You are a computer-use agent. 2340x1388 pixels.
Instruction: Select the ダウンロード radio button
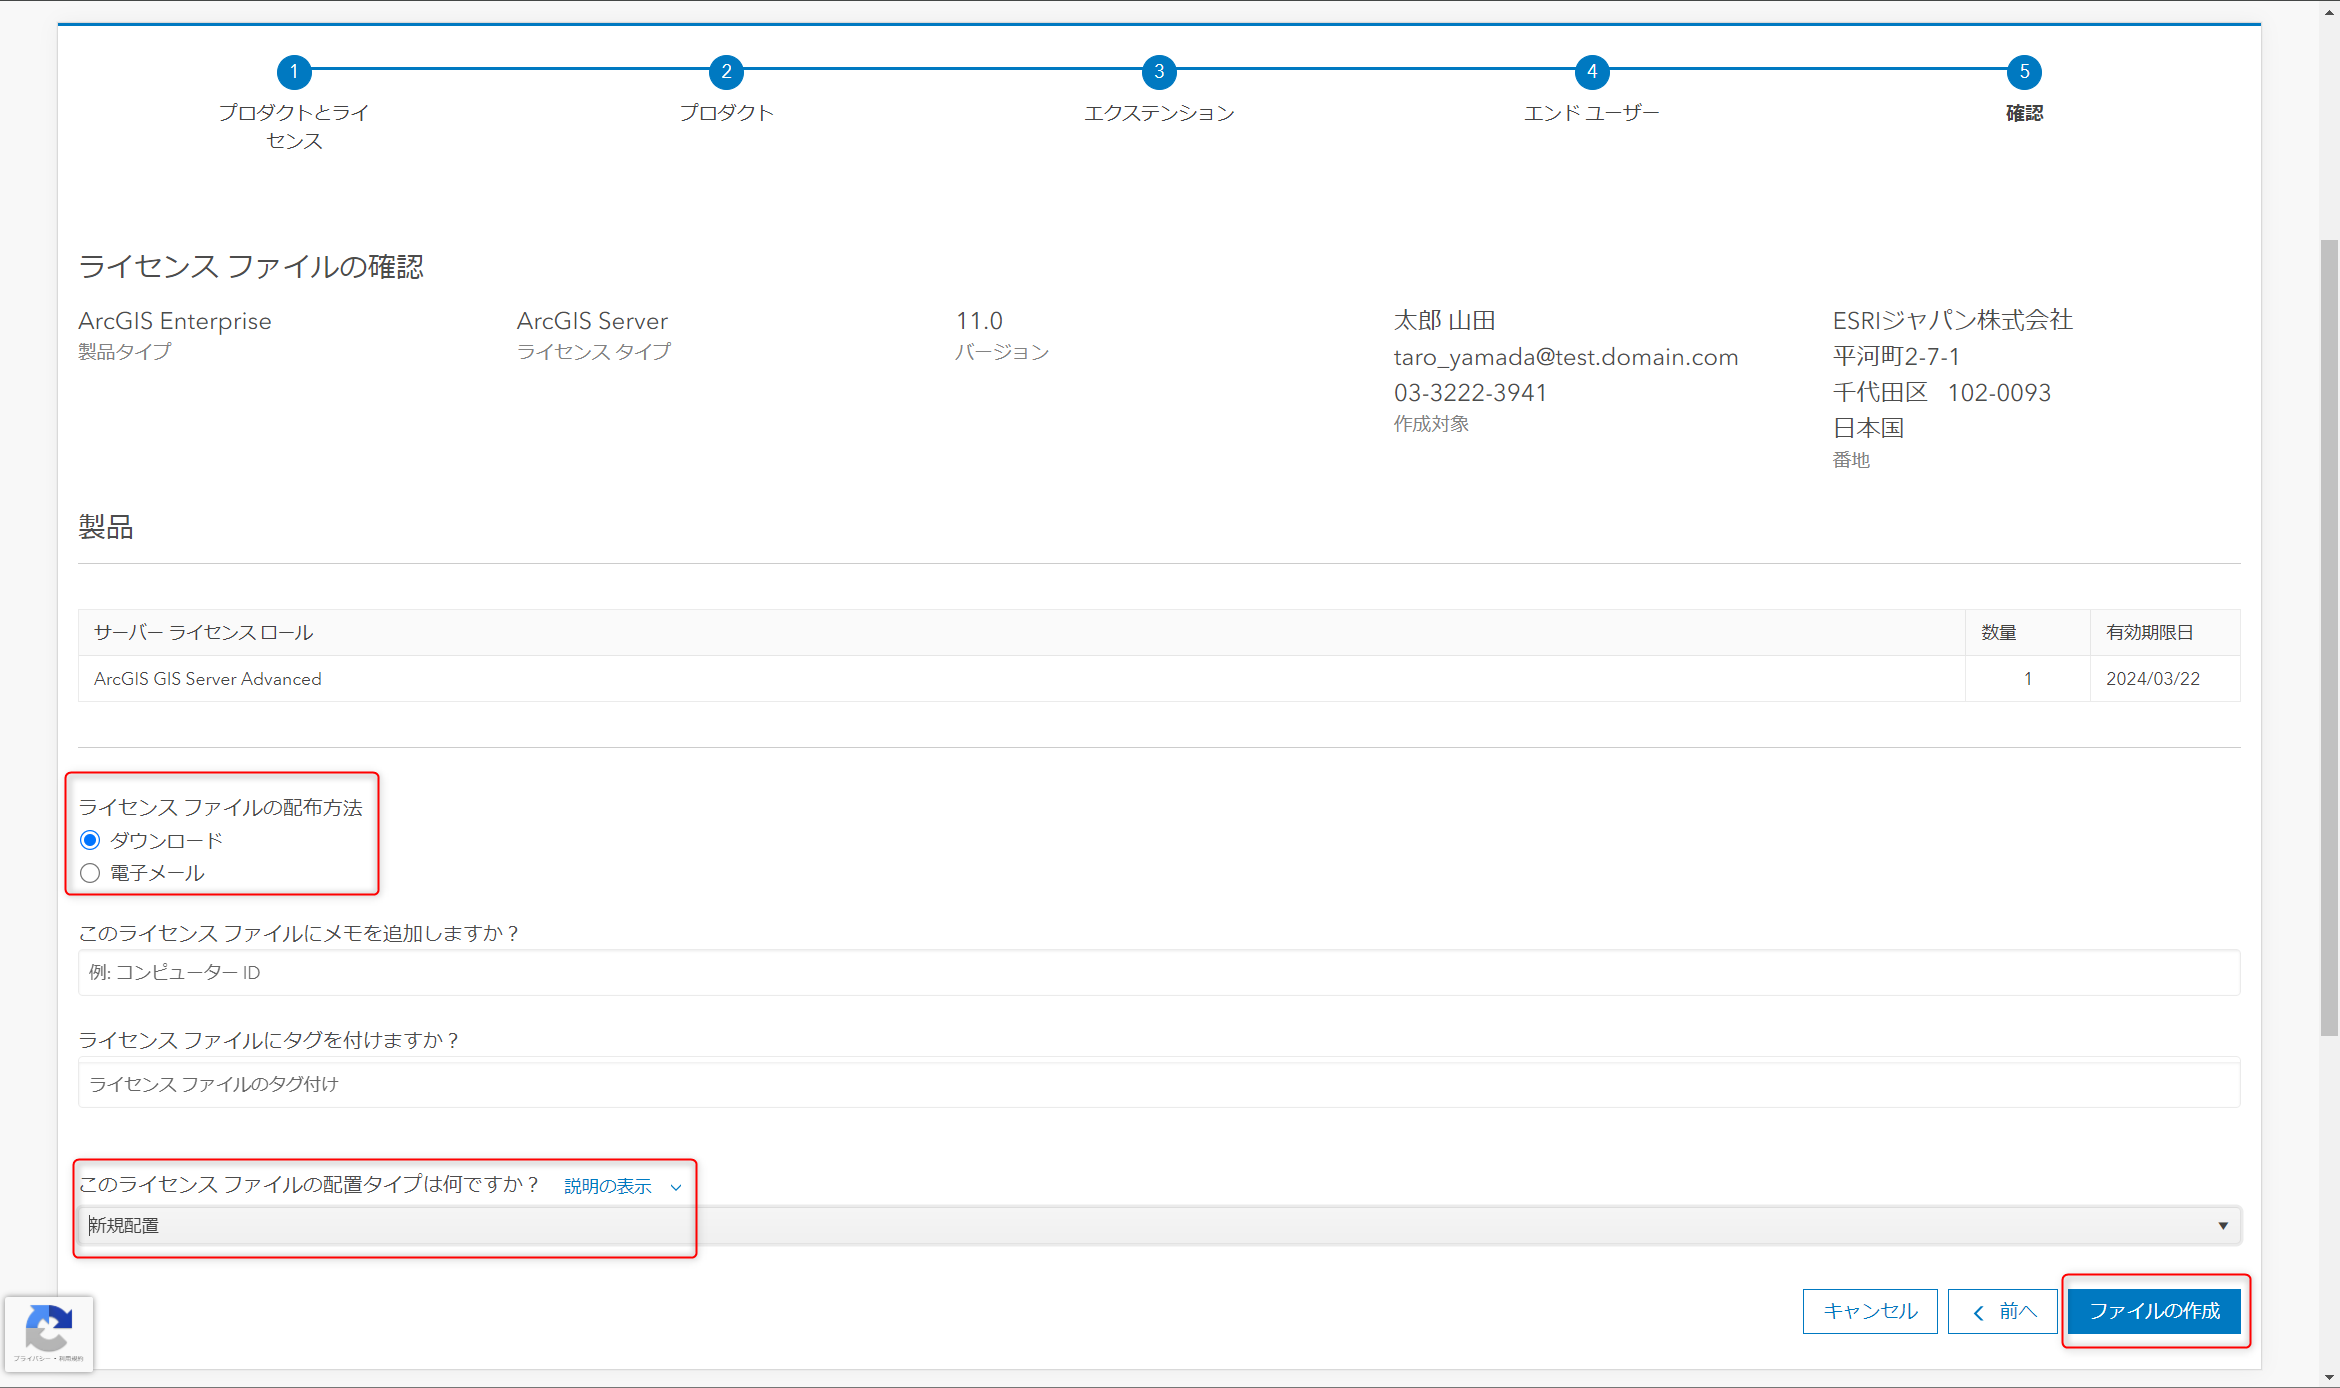90,840
